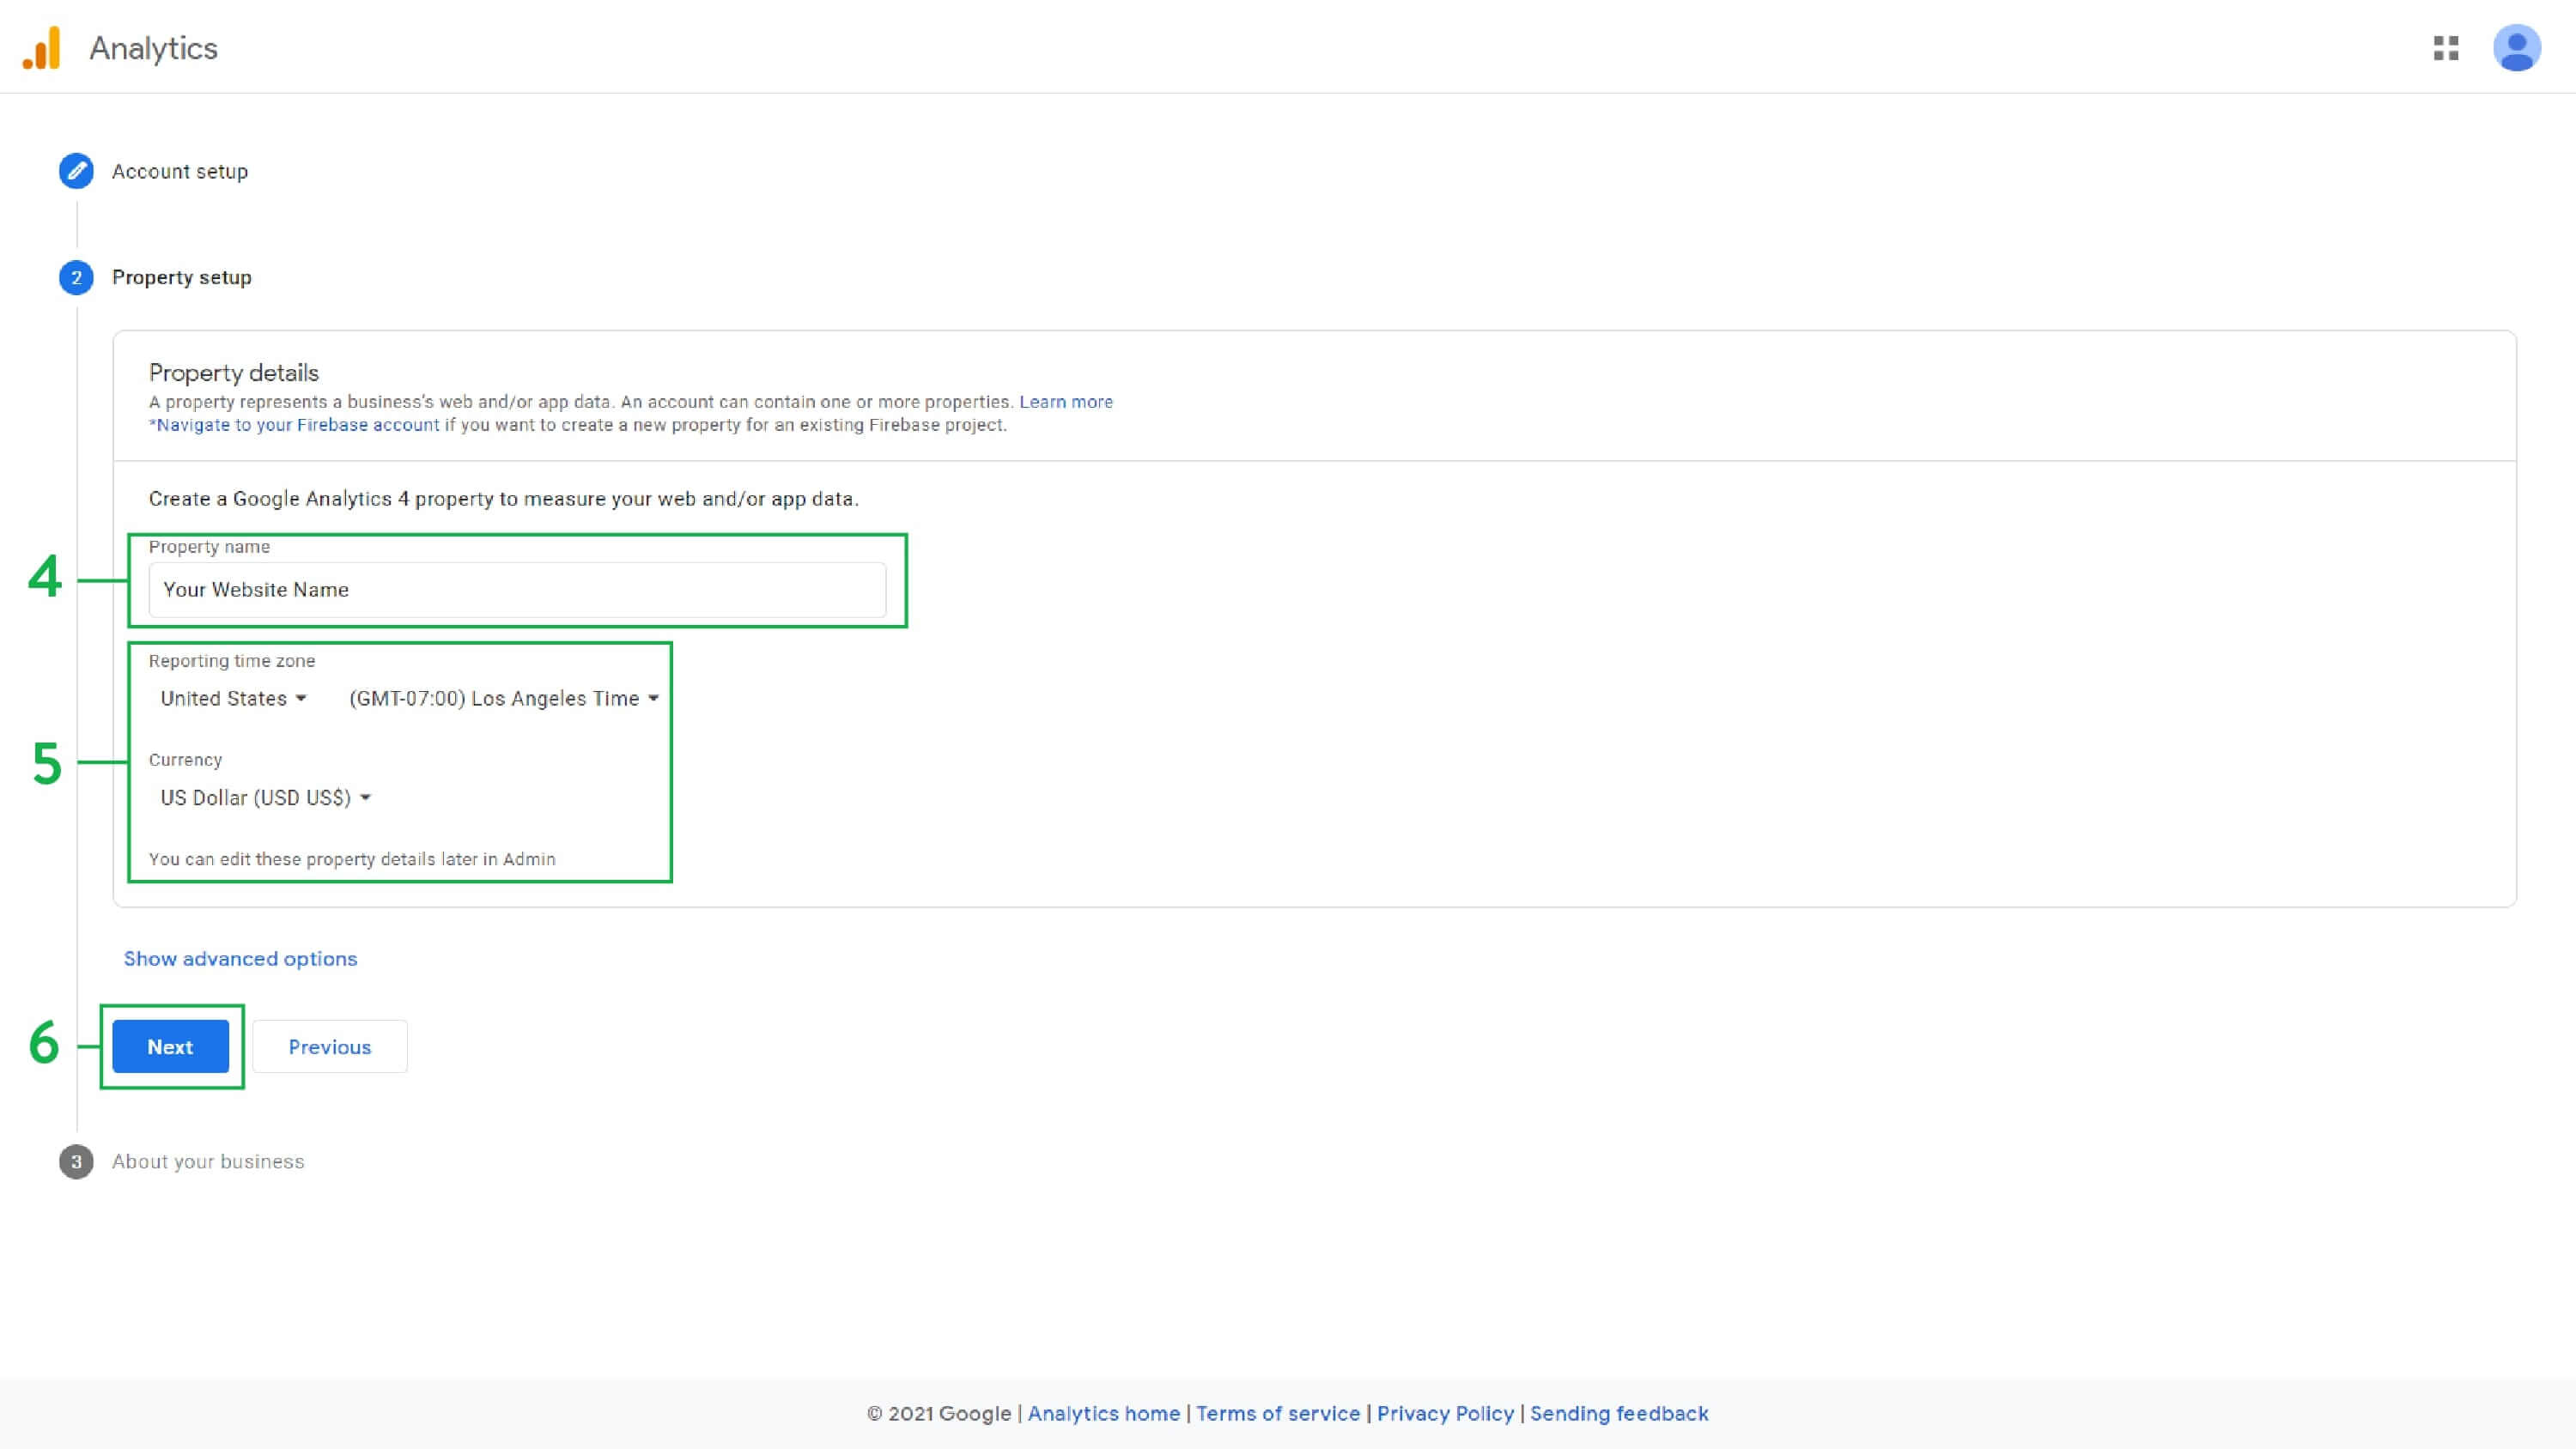Click the Property setup step 2 icon
This screenshot has height=1449, width=2576.
click(76, 277)
